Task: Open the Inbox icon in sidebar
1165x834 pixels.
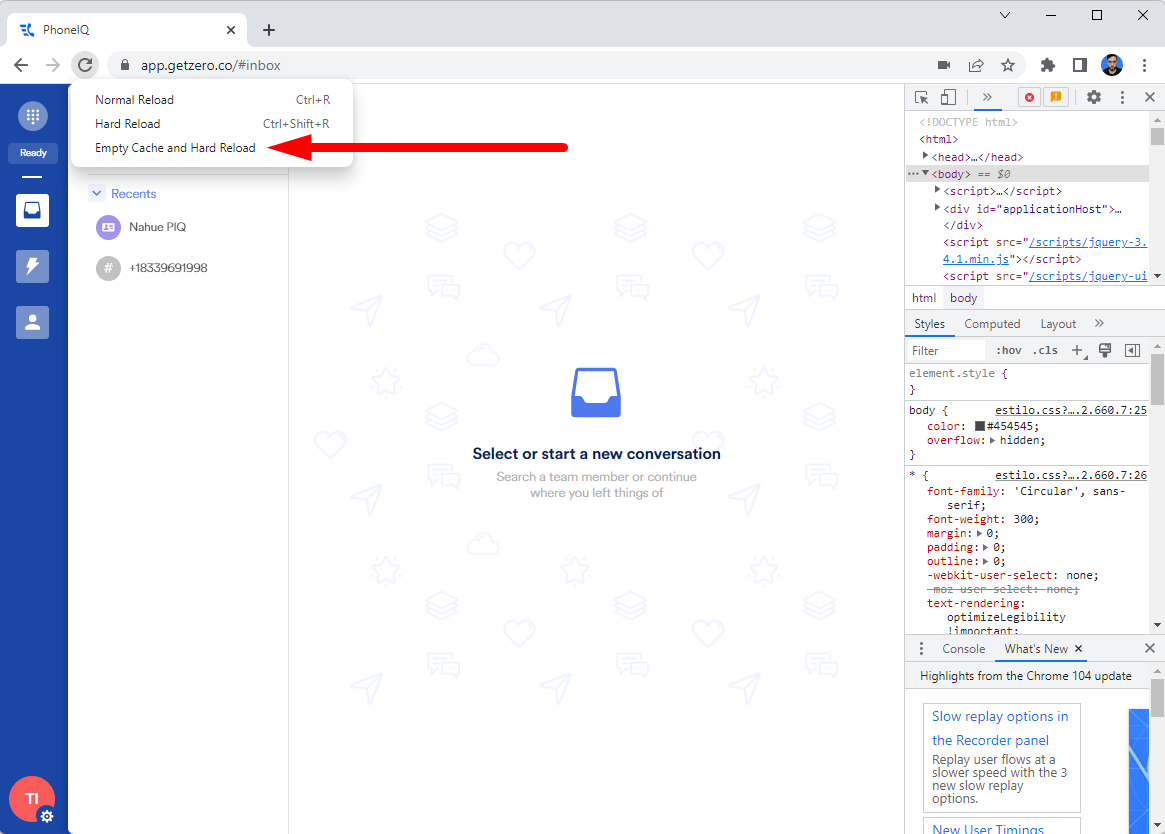Action: [x=33, y=210]
